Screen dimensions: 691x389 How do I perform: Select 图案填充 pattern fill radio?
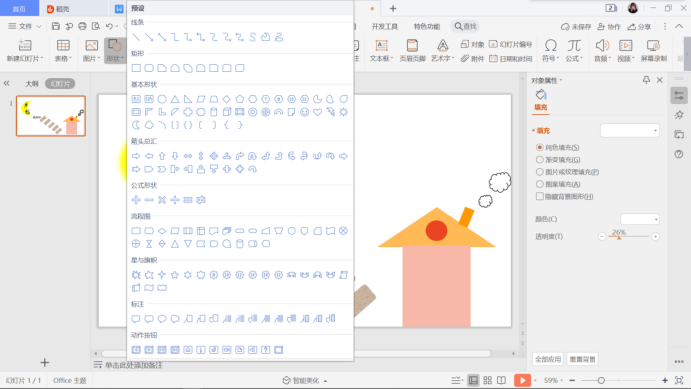(x=539, y=184)
